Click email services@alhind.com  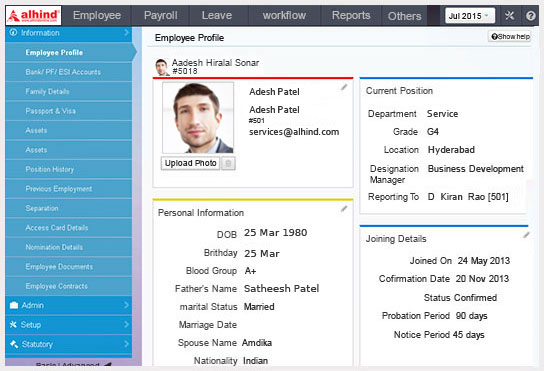pos(294,132)
